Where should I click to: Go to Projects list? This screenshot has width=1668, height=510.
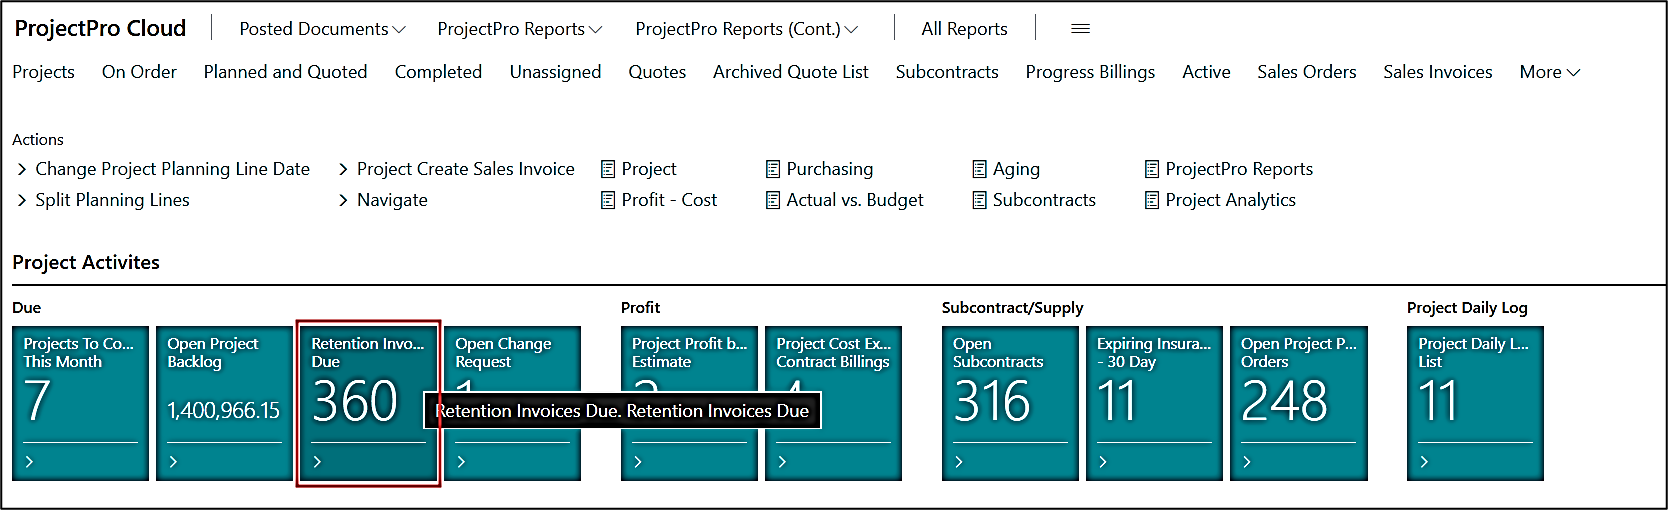click(x=43, y=72)
